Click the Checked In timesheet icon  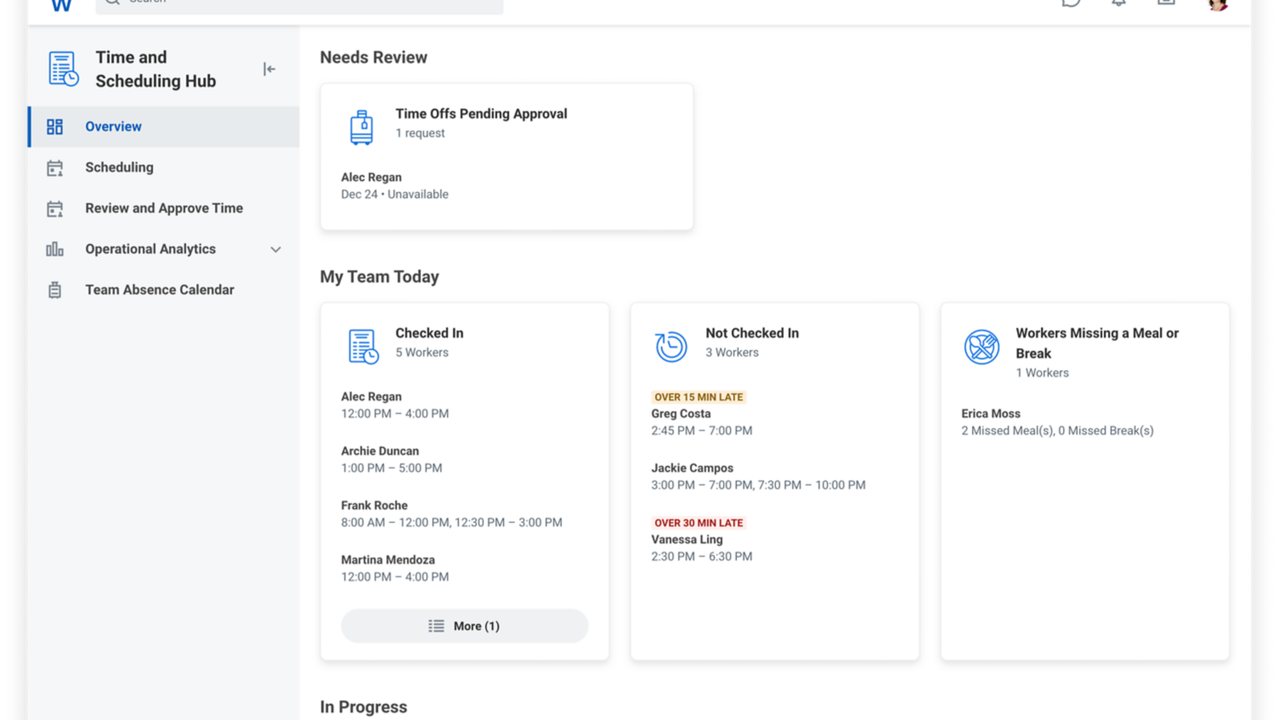362,346
